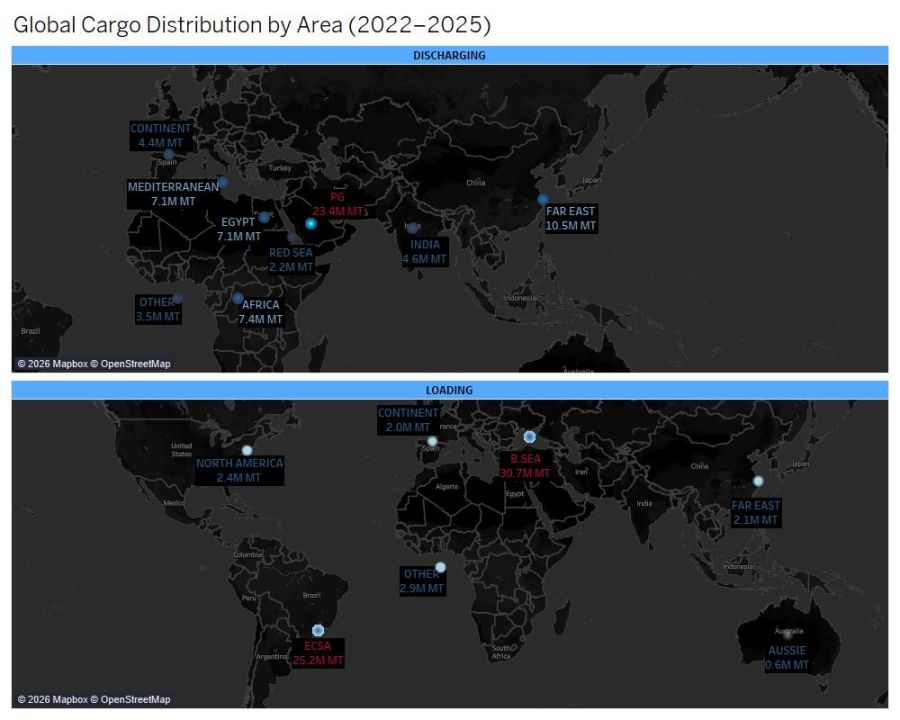Select the North America loading marker

click(x=248, y=450)
